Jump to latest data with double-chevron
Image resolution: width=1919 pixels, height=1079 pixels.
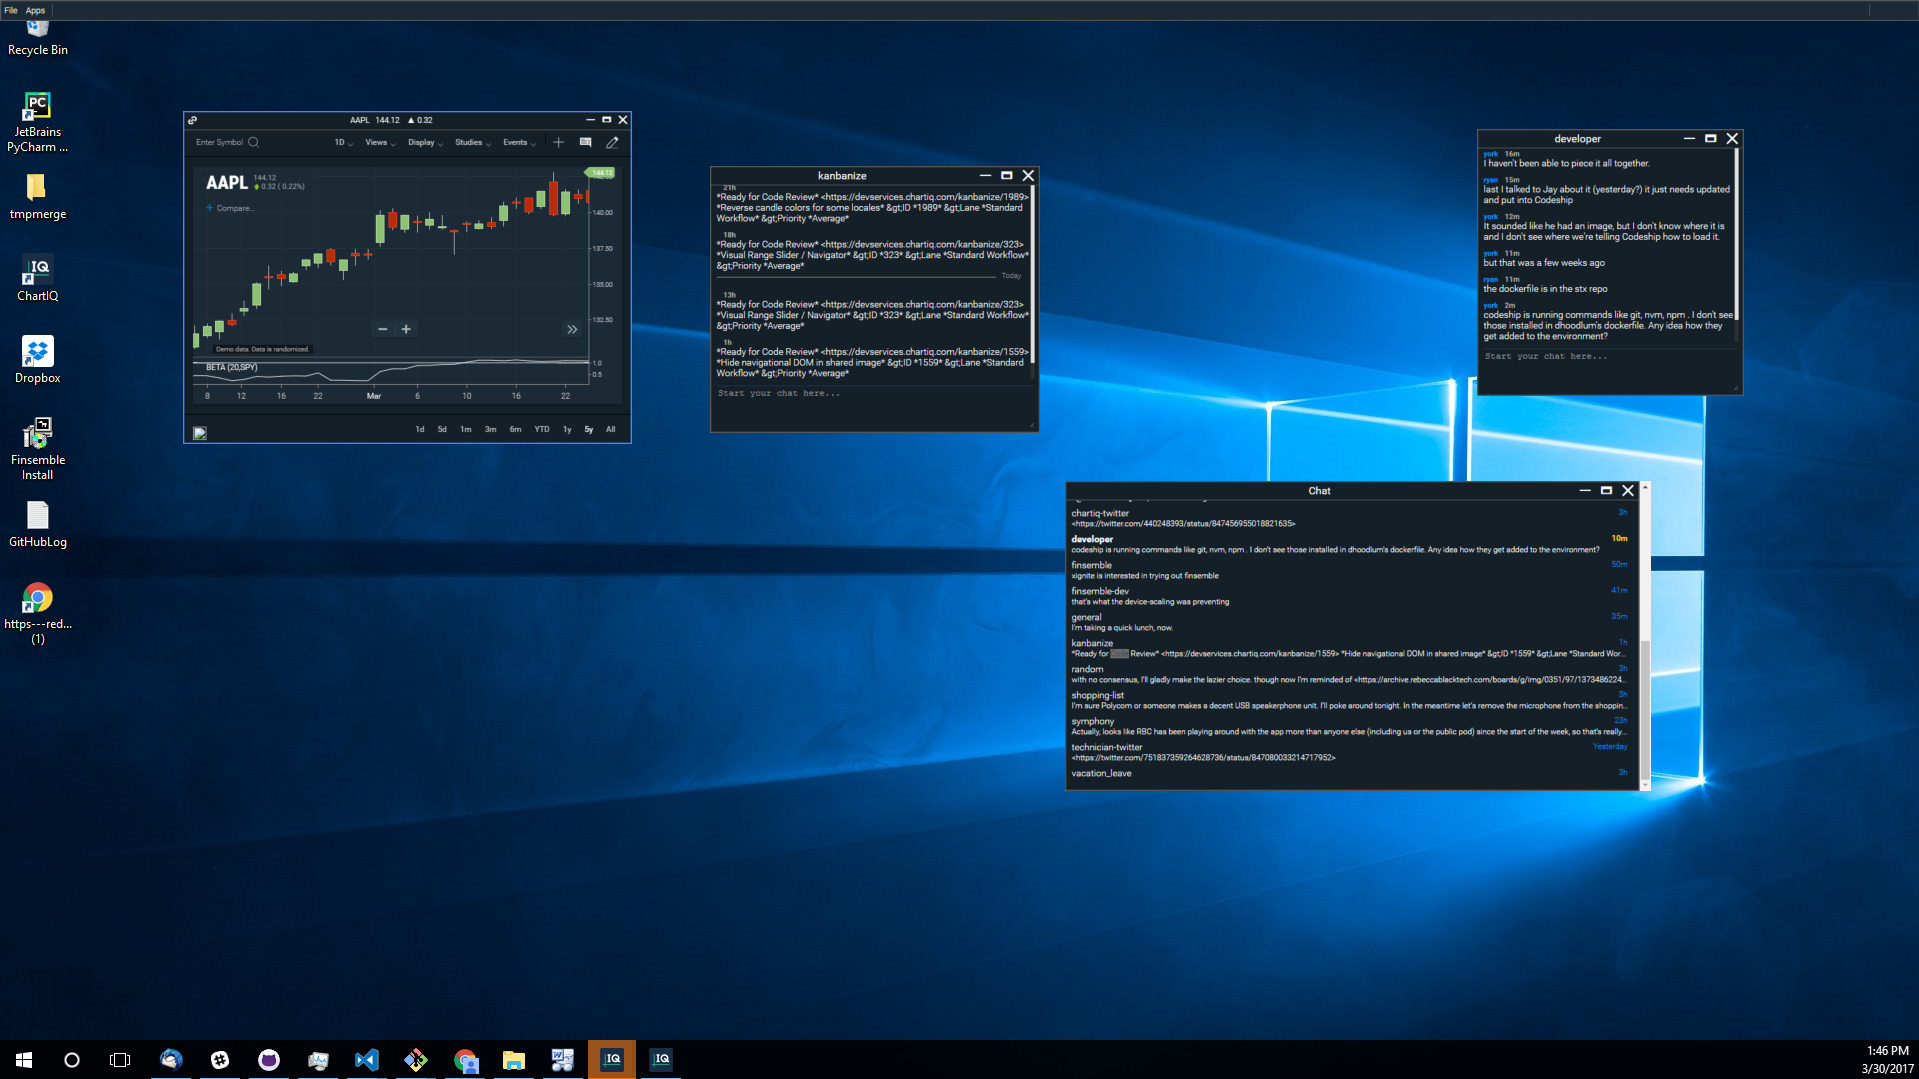572,329
